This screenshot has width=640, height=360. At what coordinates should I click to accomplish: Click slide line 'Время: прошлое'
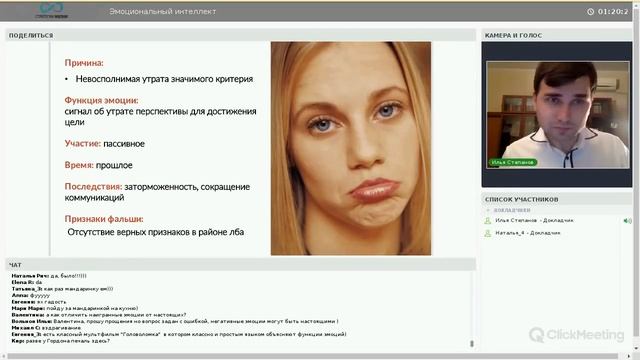coord(98,165)
